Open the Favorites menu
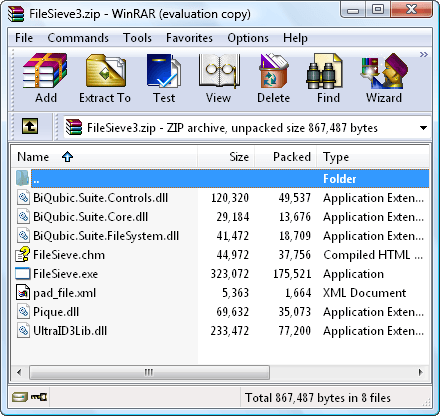This screenshot has height=416, width=440. coord(189,38)
